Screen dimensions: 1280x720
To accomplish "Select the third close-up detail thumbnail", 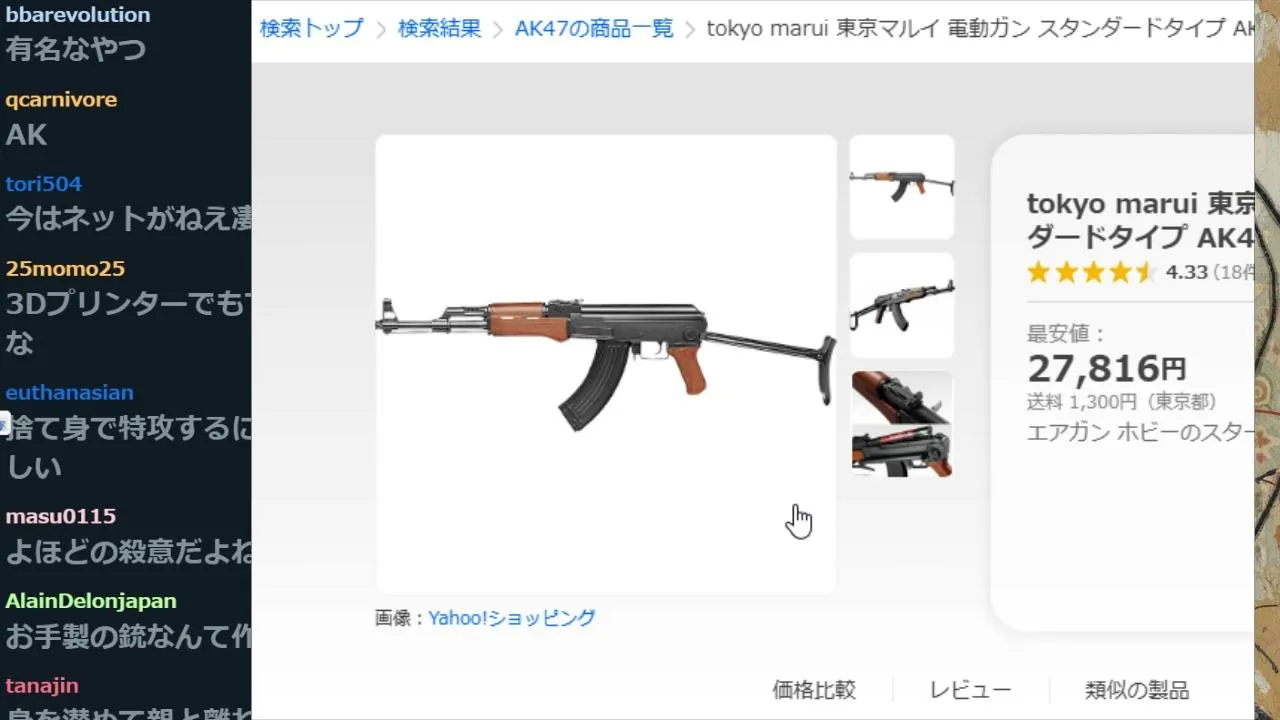I will [902, 424].
